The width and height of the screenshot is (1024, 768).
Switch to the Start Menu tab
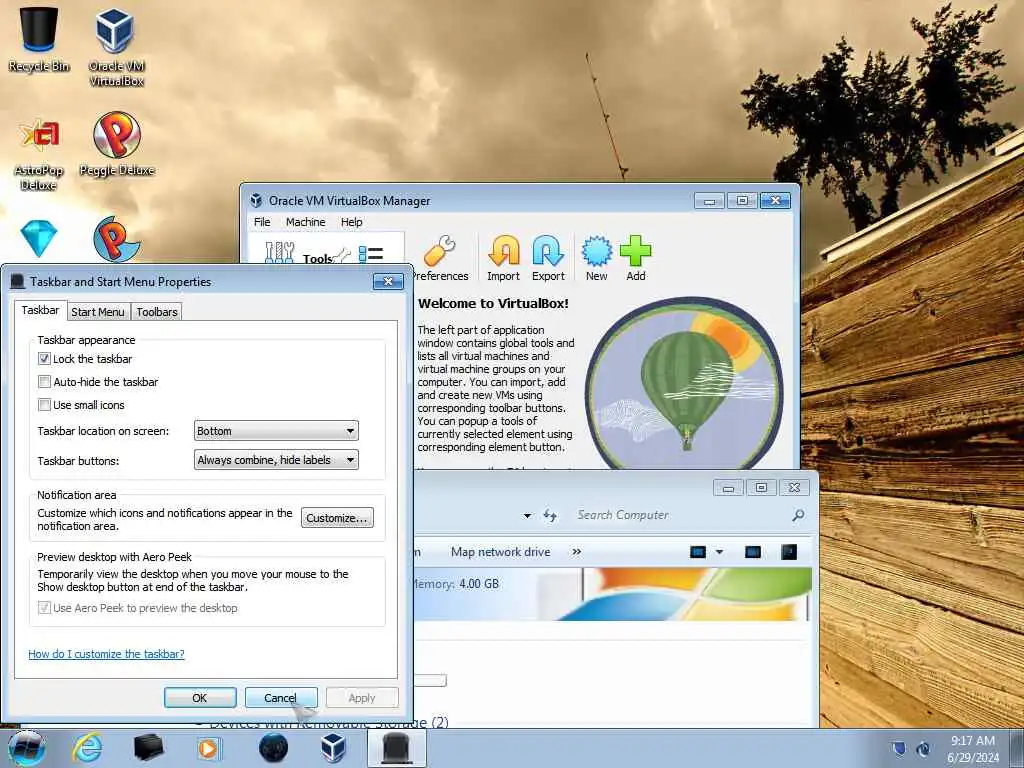[x=97, y=312]
